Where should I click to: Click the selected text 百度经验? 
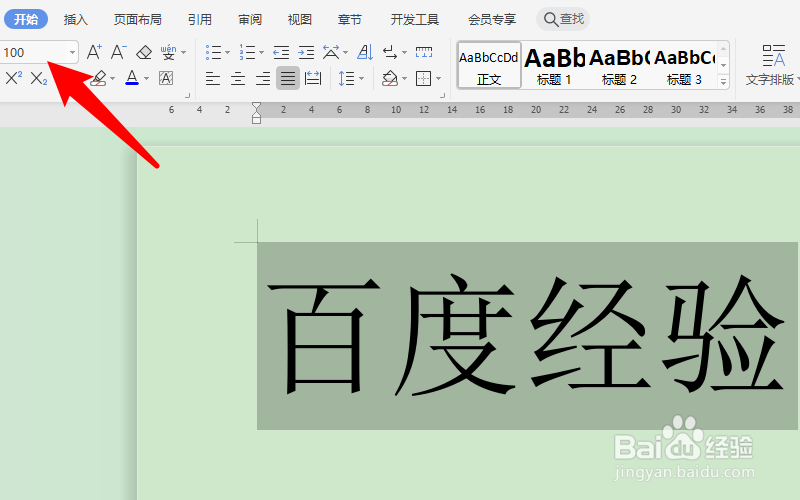click(525, 335)
